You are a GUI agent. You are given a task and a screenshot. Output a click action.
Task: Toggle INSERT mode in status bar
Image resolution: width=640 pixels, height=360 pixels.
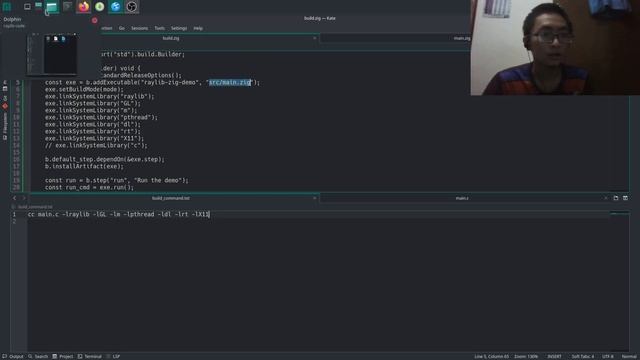pyautogui.click(x=554, y=356)
